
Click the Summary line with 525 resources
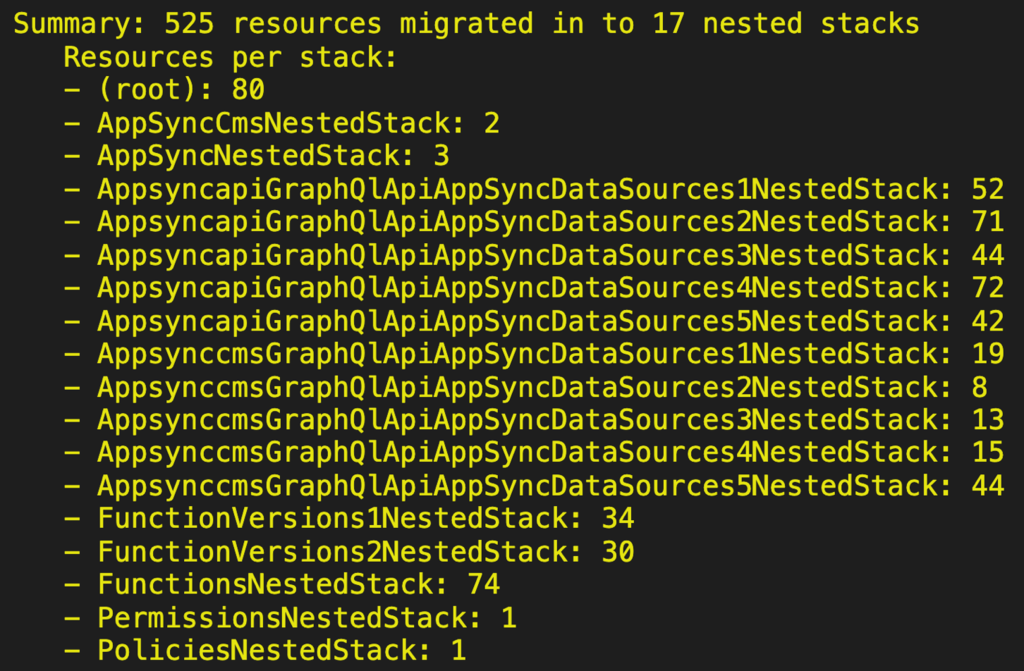click(x=466, y=24)
